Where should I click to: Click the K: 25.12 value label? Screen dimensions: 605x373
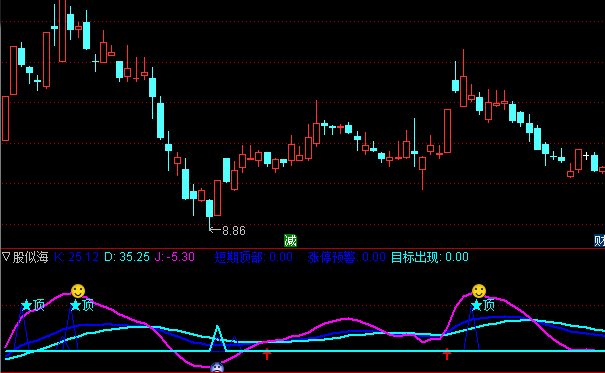(76, 257)
